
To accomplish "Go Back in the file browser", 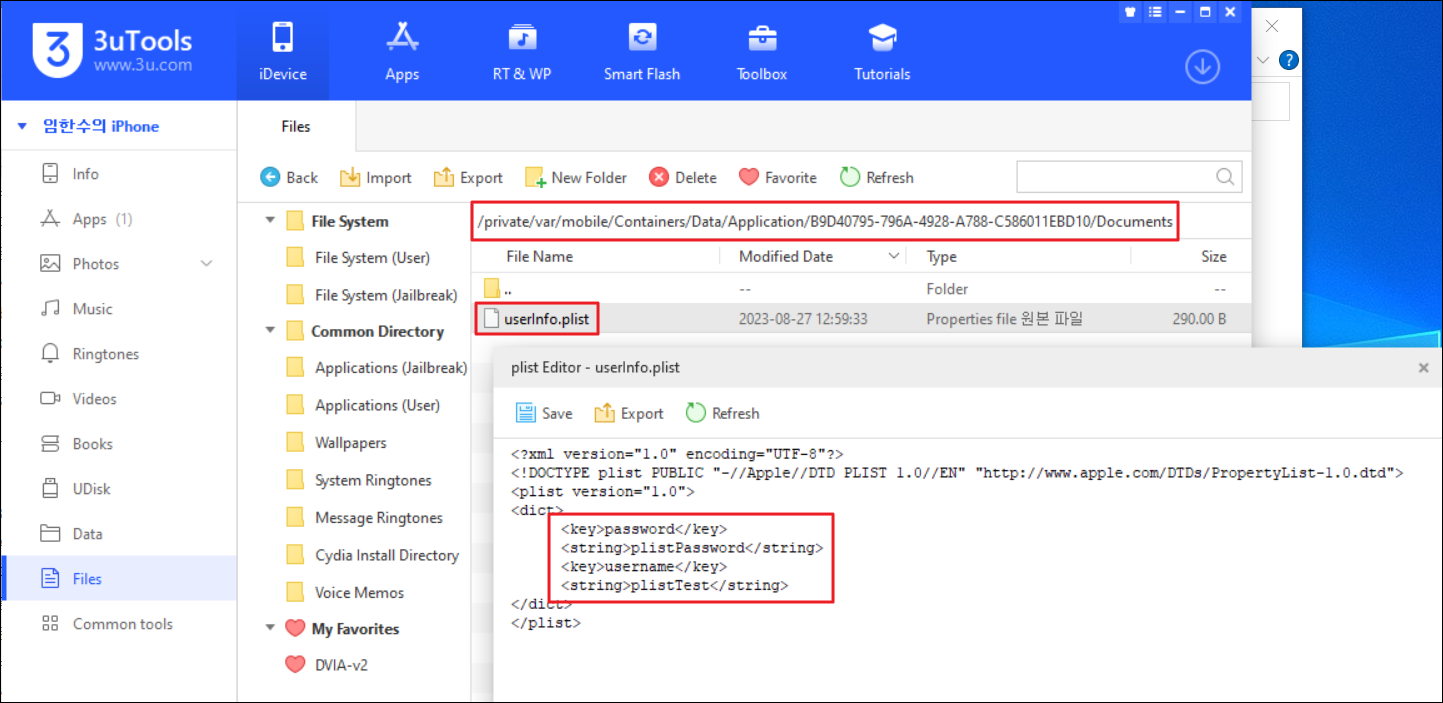I will (289, 177).
